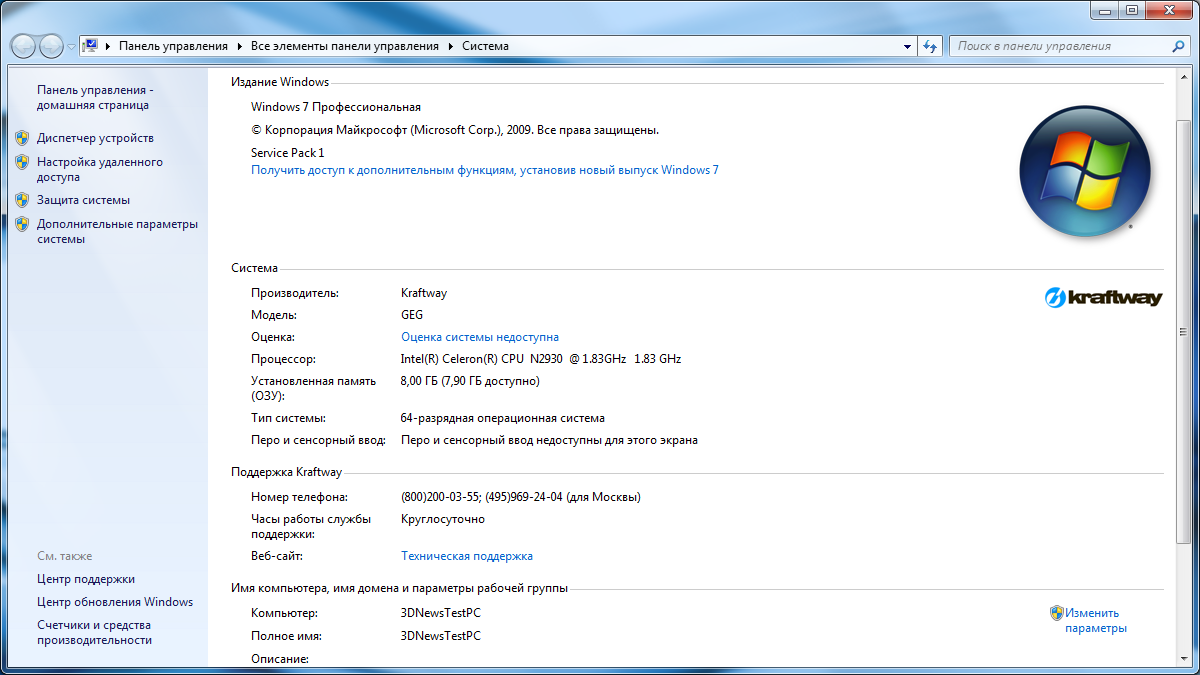Image resolution: width=1200 pixels, height=675 pixels.
Task: Click the Control Panel icon in address bar
Action: 90,46
